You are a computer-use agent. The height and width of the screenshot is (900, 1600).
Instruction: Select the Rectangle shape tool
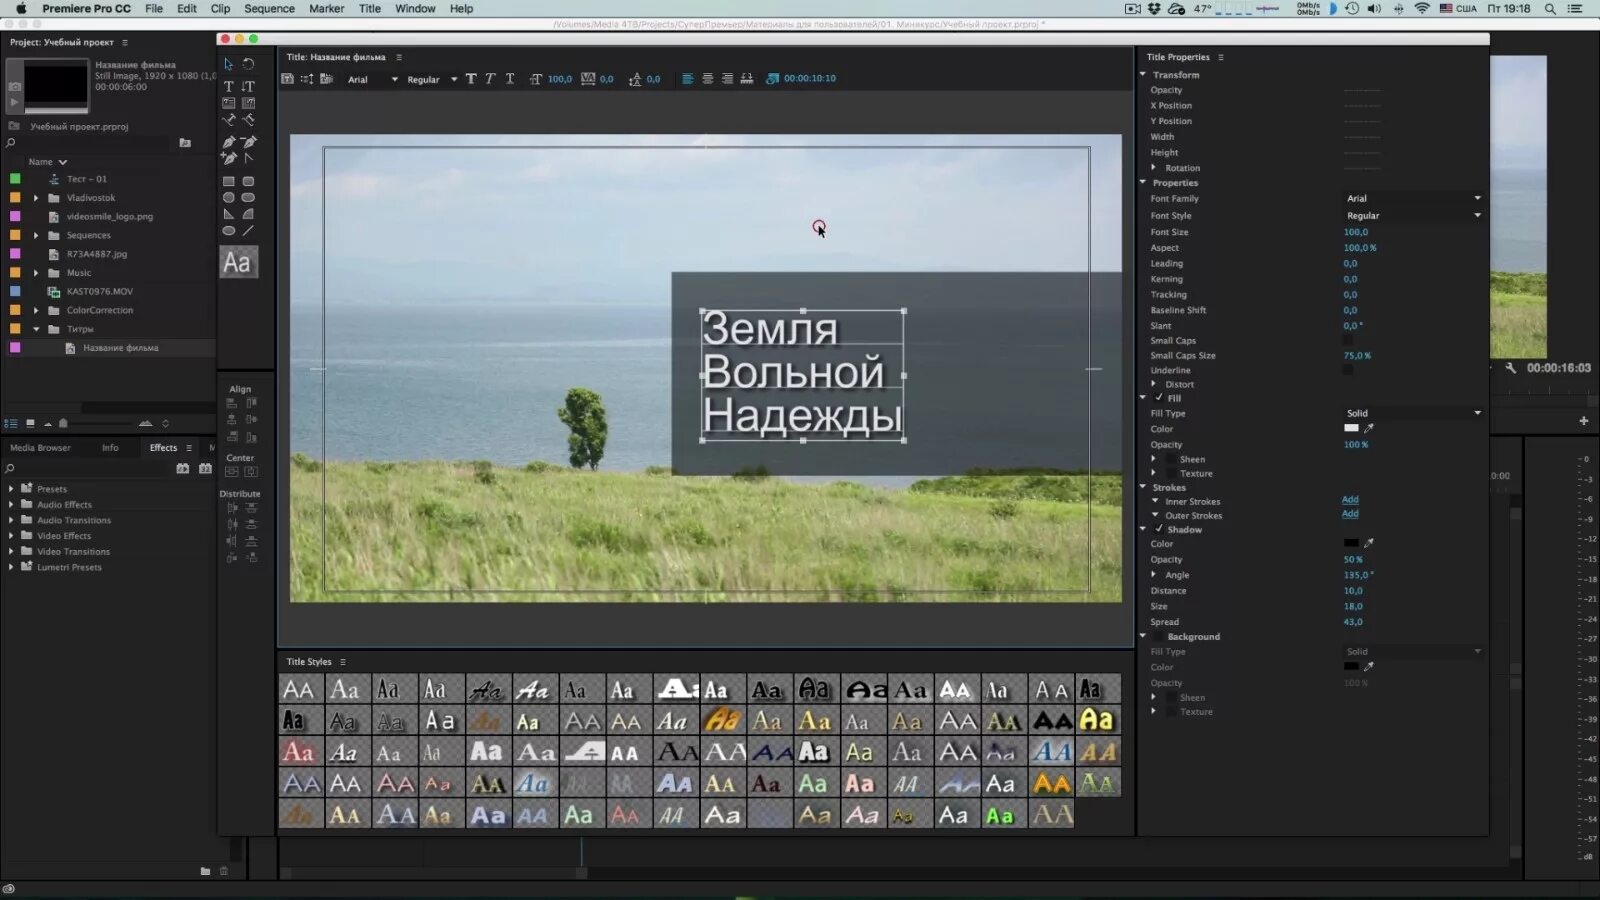(229, 181)
